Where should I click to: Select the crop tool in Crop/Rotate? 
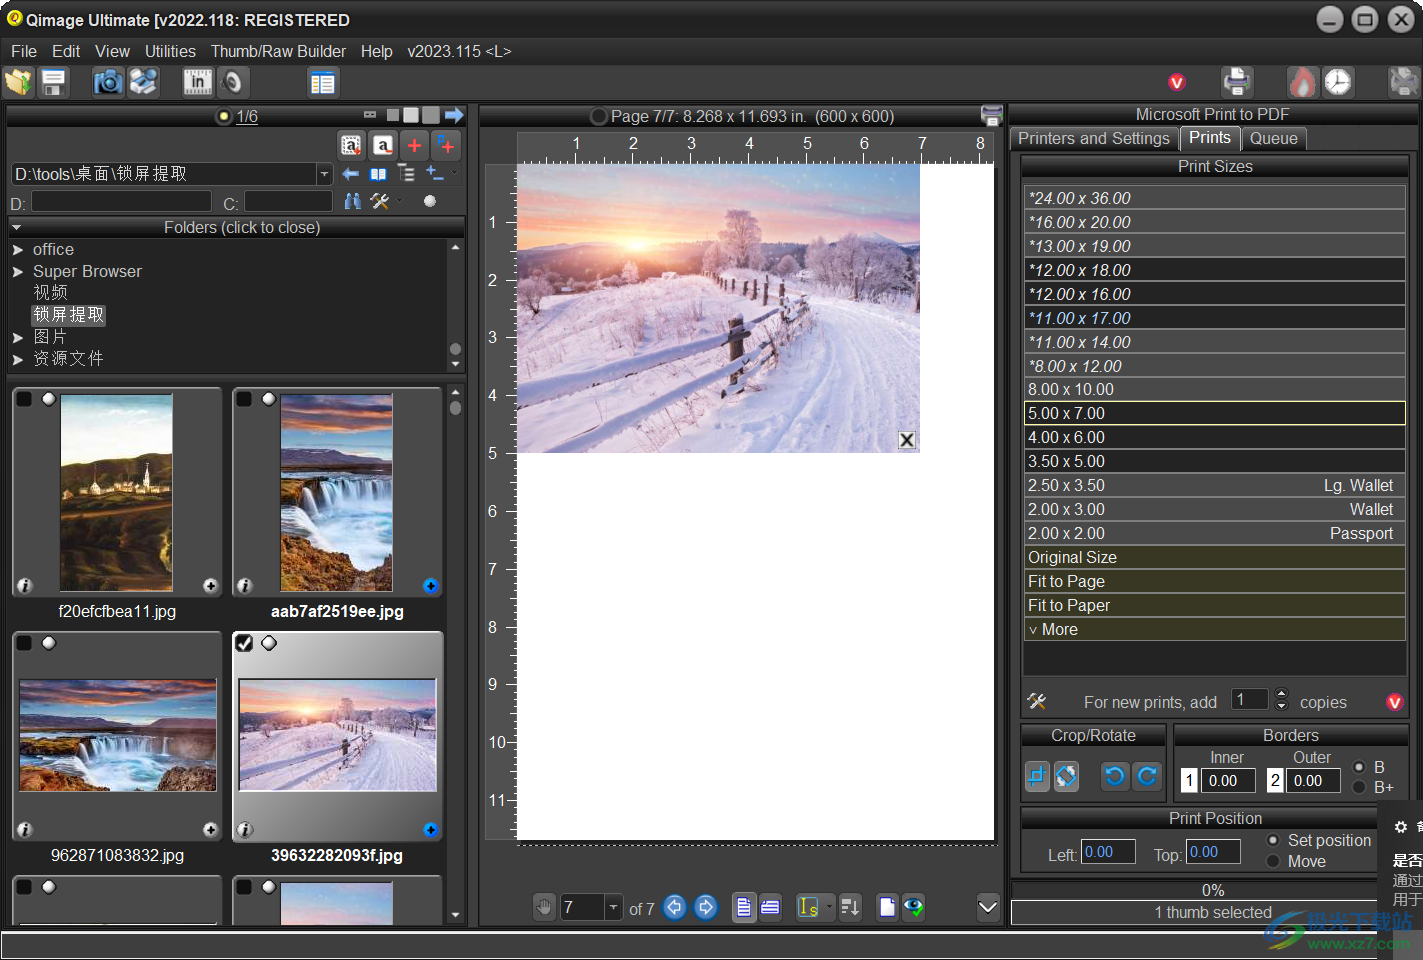pyautogui.click(x=1037, y=776)
